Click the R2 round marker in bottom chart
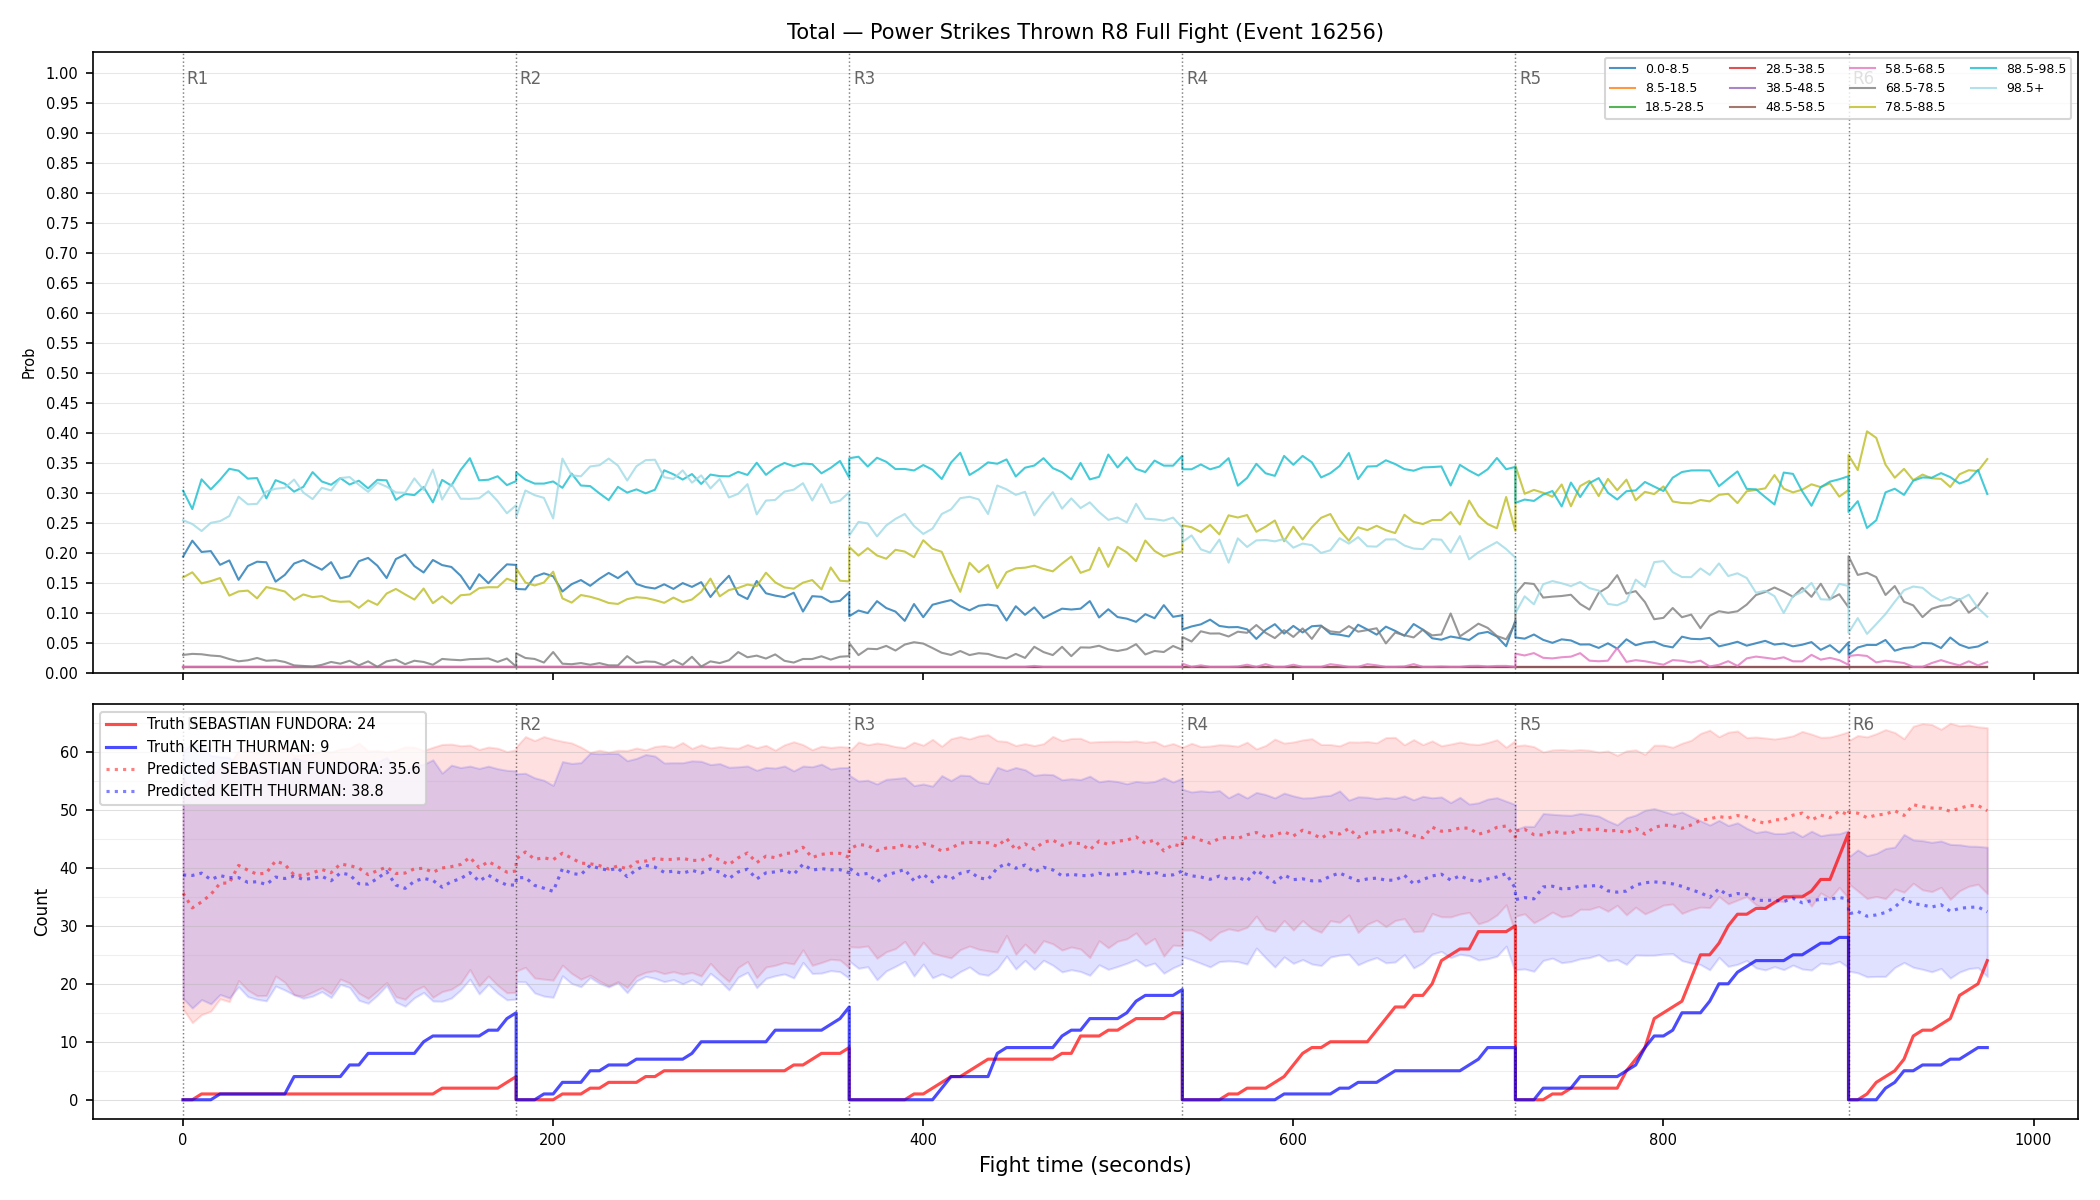 530,724
